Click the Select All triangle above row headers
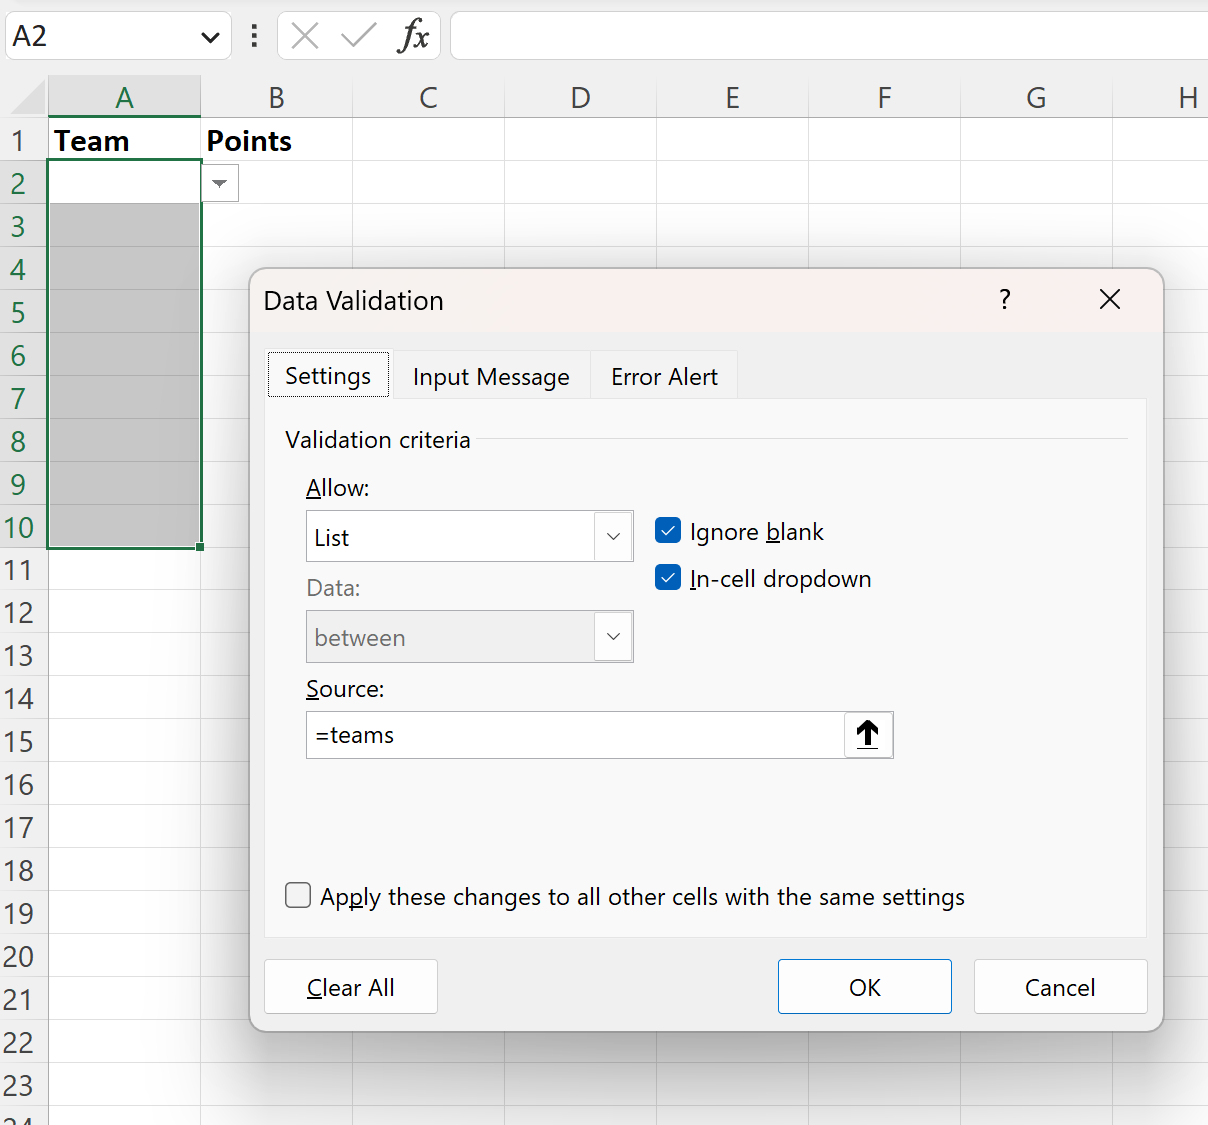 (x=25, y=96)
